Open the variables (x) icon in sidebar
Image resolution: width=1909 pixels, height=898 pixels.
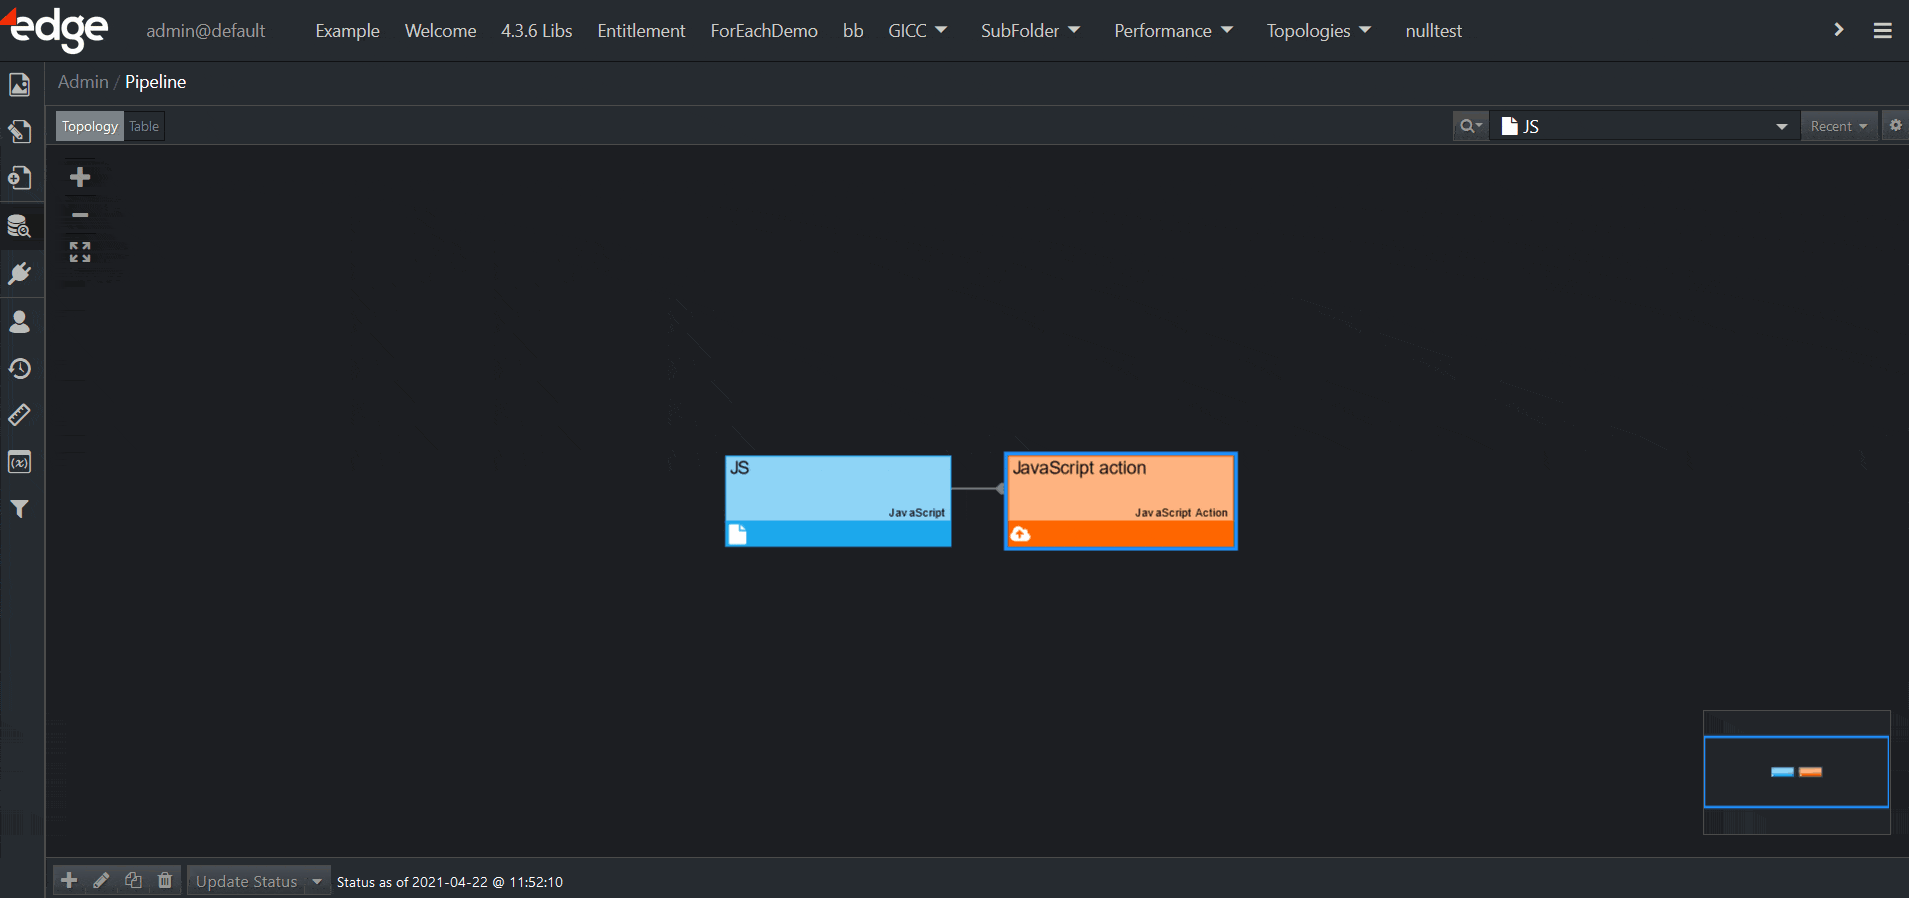coord(19,462)
